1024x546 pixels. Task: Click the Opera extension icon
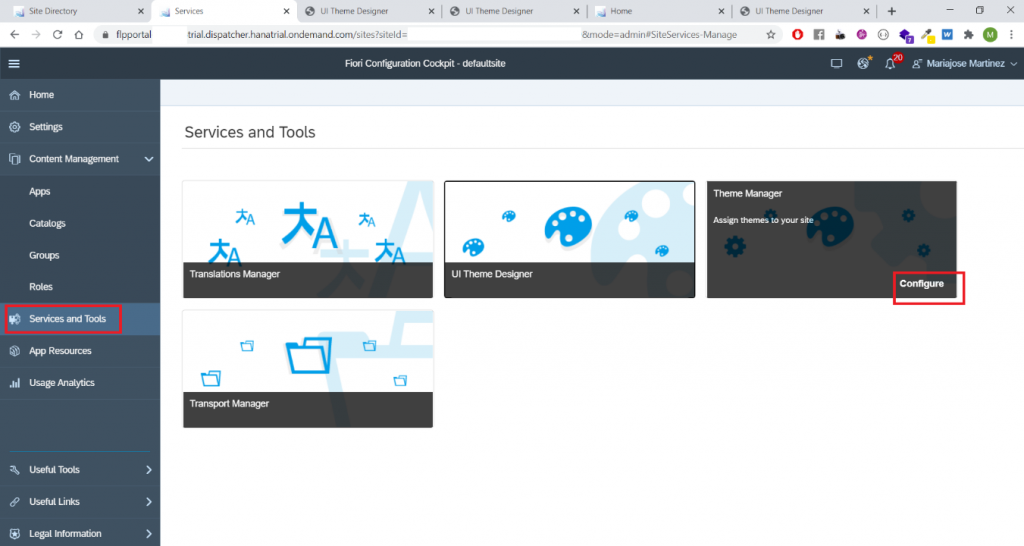pos(797,35)
